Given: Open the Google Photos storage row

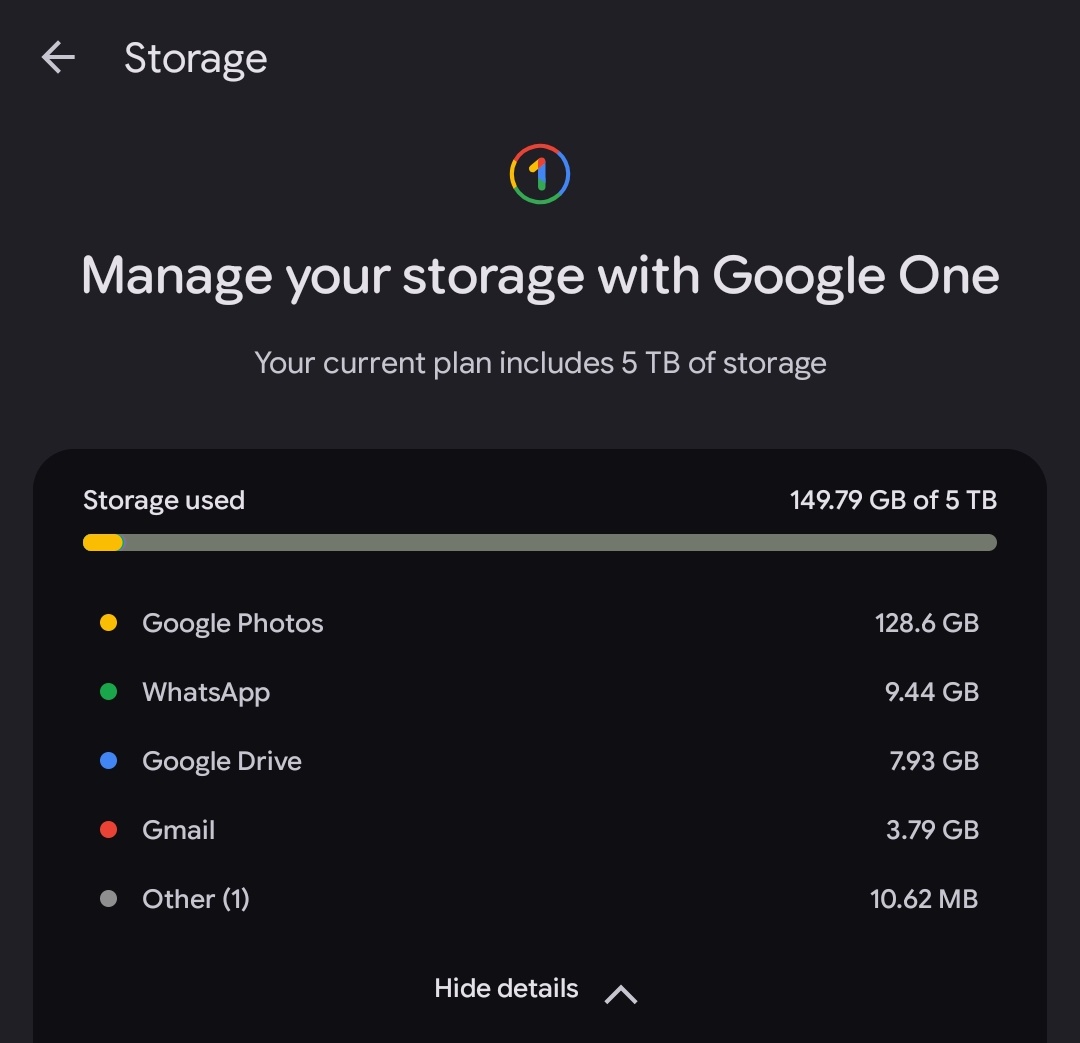Looking at the screenshot, I should click(x=539, y=623).
